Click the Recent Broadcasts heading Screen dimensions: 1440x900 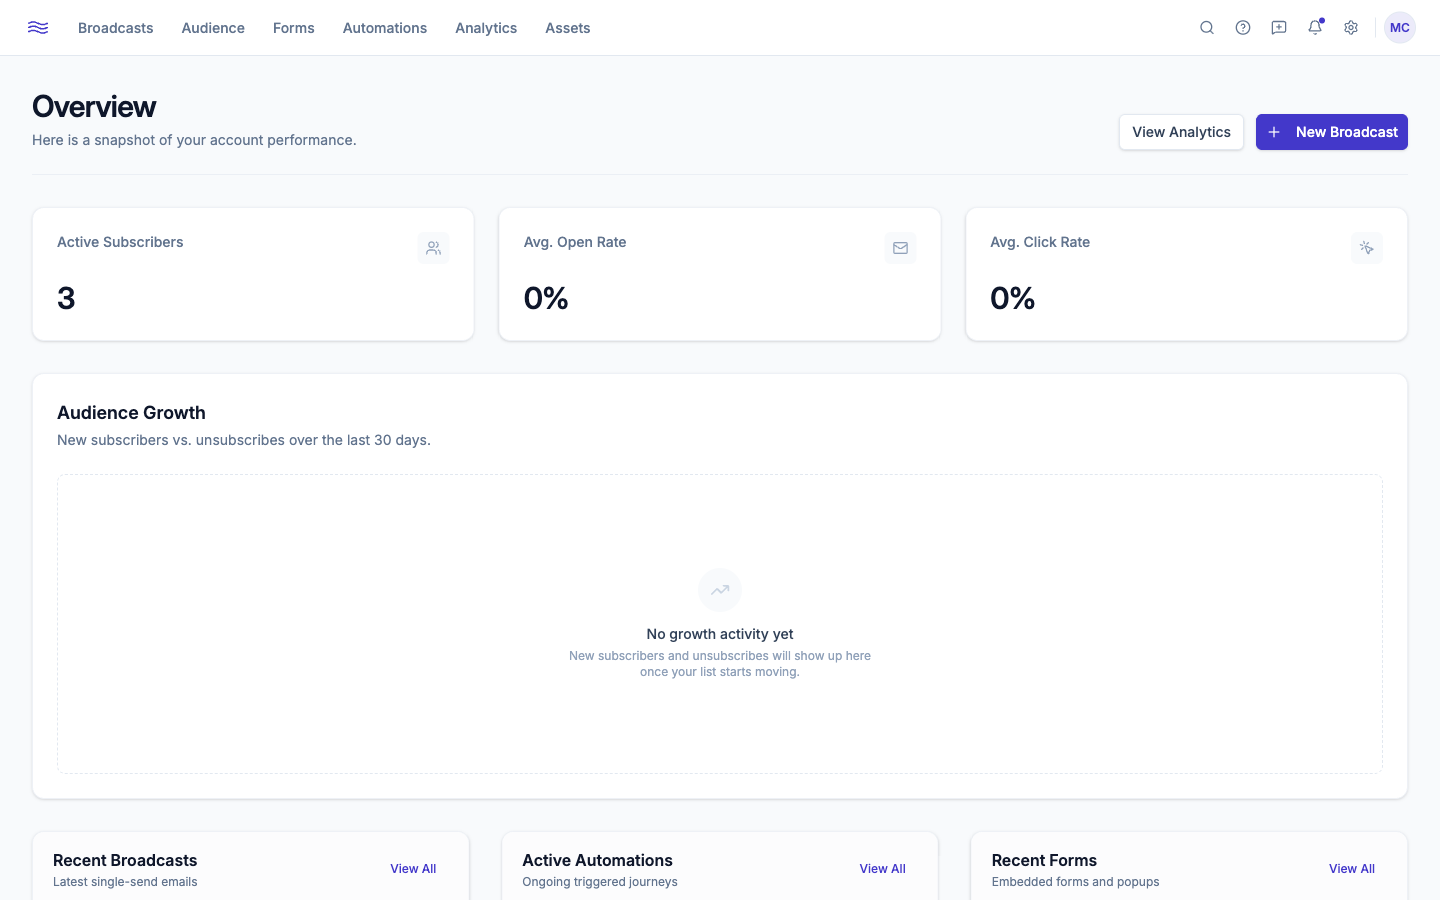[125, 860]
